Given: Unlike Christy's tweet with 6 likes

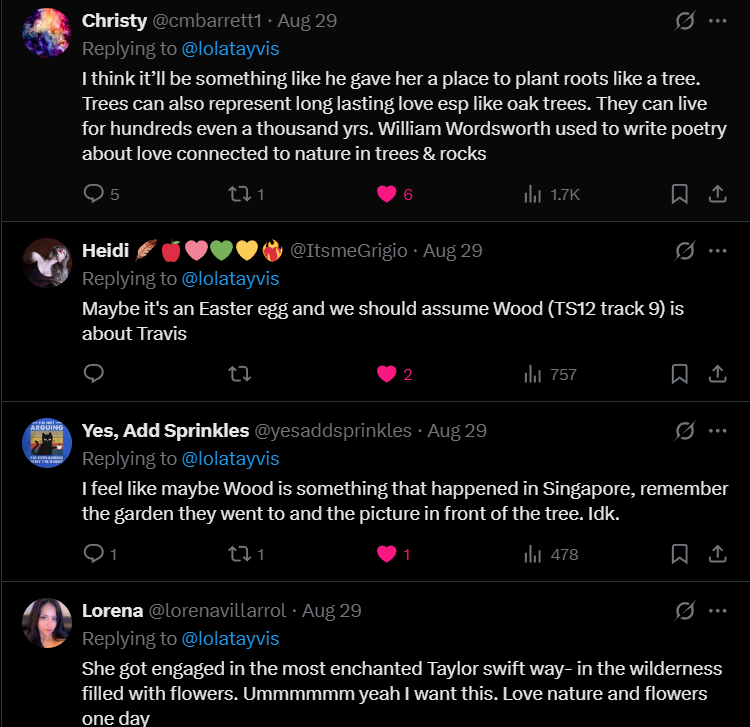Looking at the screenshot, I should tap(387, 194).
